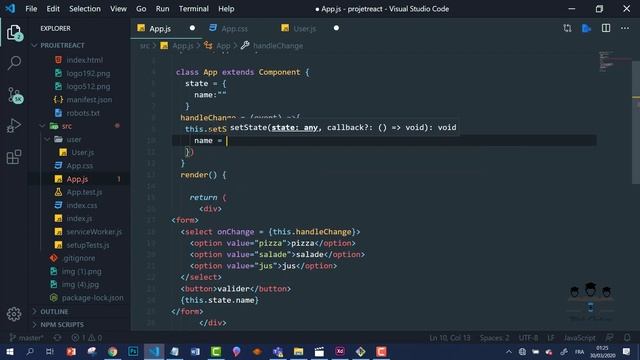
Task: Click the blue preview icon in editor toolbar
Action: 587,28
